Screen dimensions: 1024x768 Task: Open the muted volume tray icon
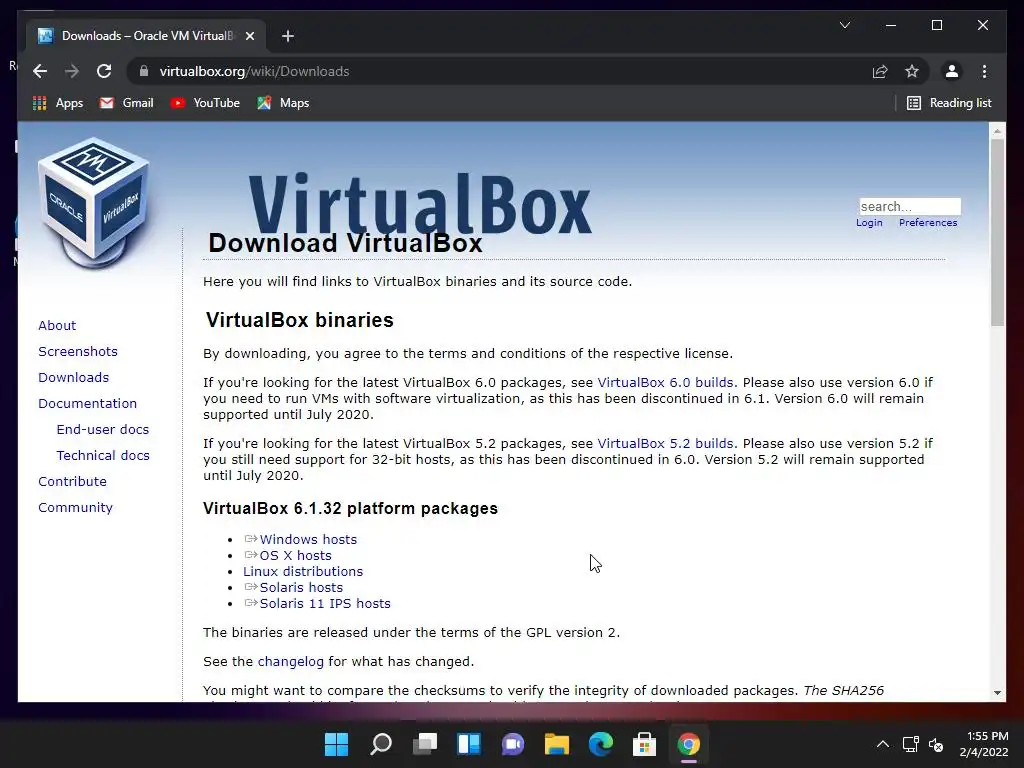(936, 744)
